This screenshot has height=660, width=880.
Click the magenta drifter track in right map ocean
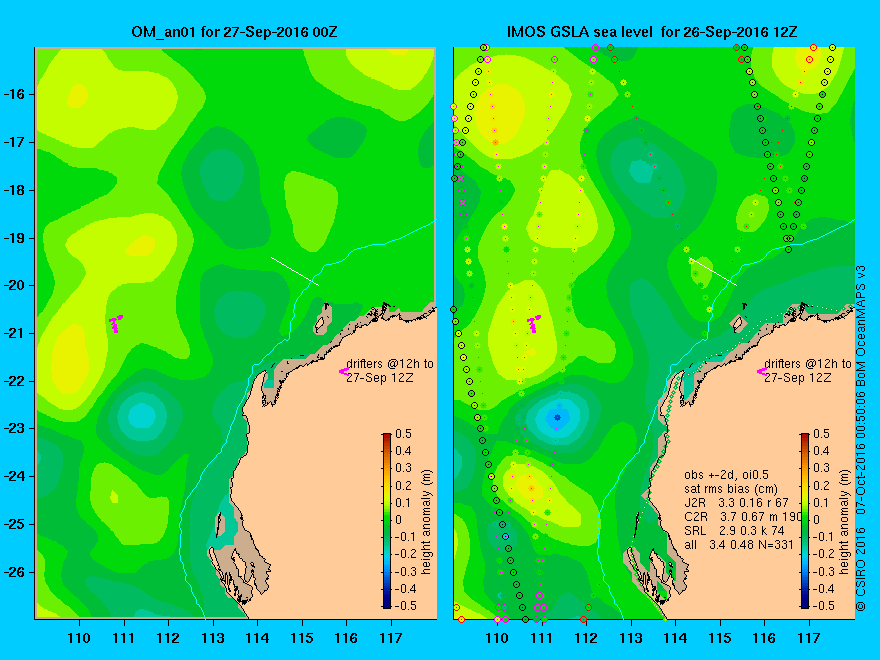(533, 323)
